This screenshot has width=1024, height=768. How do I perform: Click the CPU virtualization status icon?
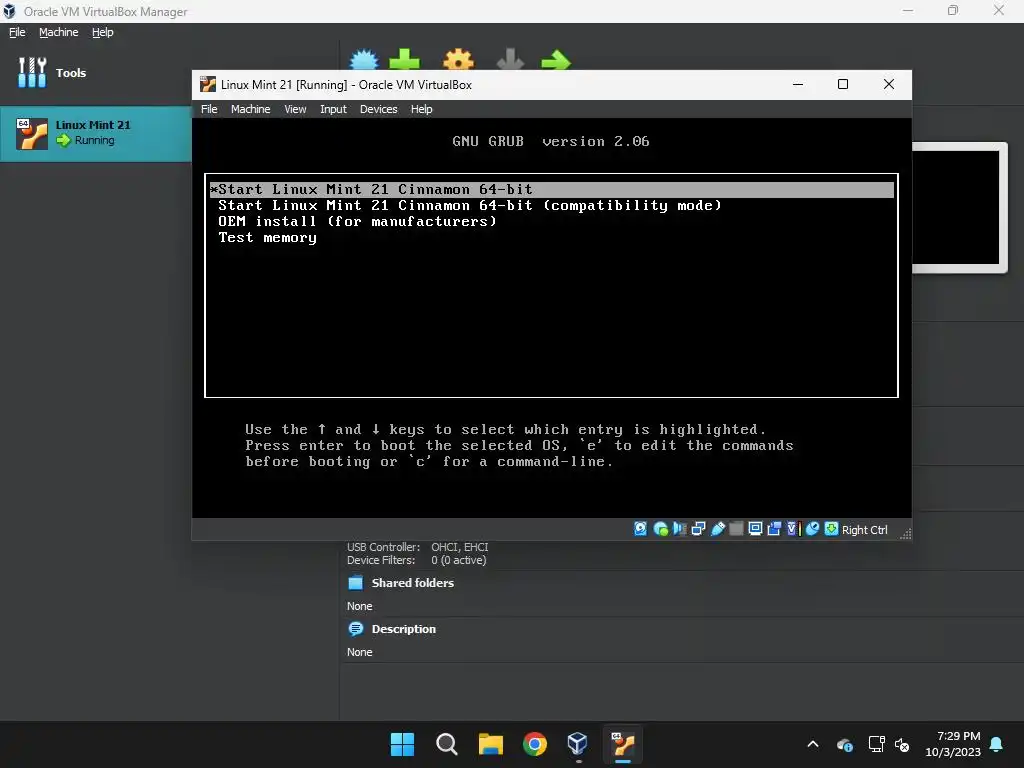coord(793,529)
